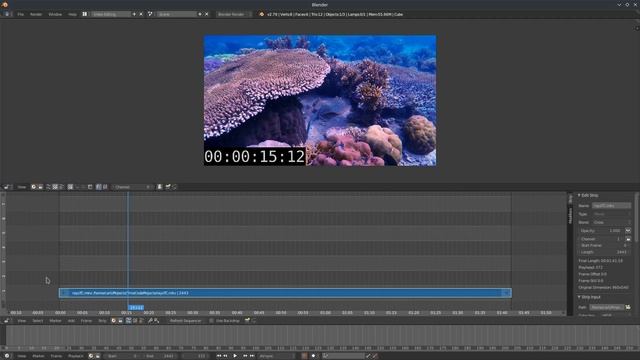Collapse the Strip Input panel
This screenshot has width=640, height=360.
(x=579, y=297)
